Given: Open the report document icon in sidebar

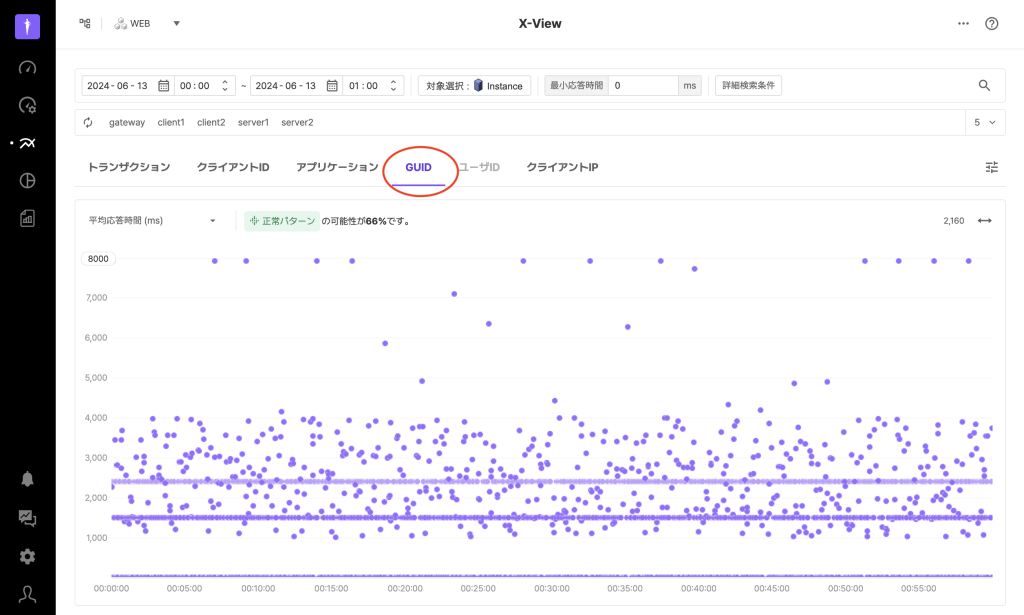Looking at the screenshot, I should 27,218.
